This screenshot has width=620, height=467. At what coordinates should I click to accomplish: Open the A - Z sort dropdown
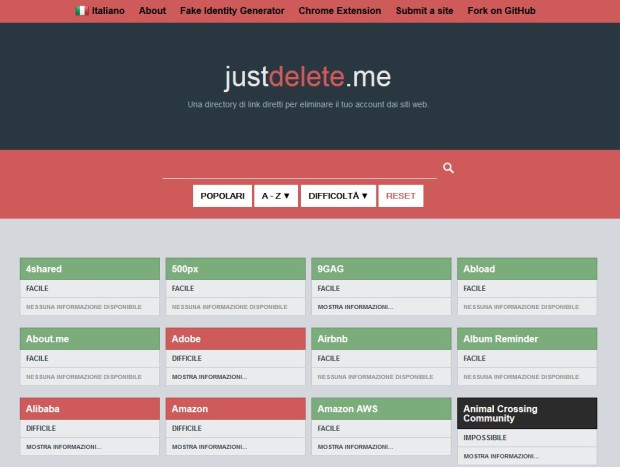[x=276, y=196]
